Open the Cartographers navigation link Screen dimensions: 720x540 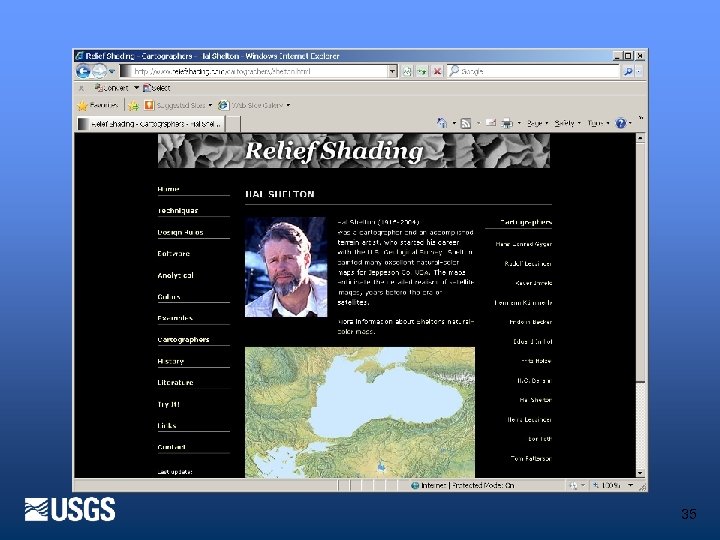[183, 340]
